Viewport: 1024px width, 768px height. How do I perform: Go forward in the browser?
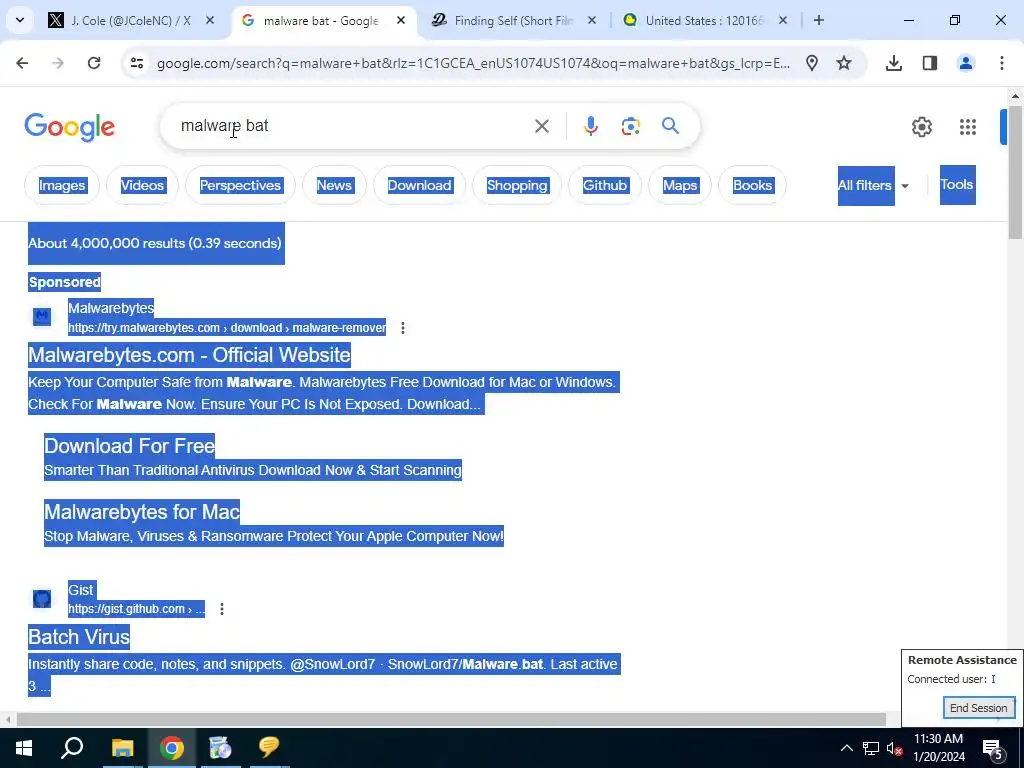[x=58, y=63]
